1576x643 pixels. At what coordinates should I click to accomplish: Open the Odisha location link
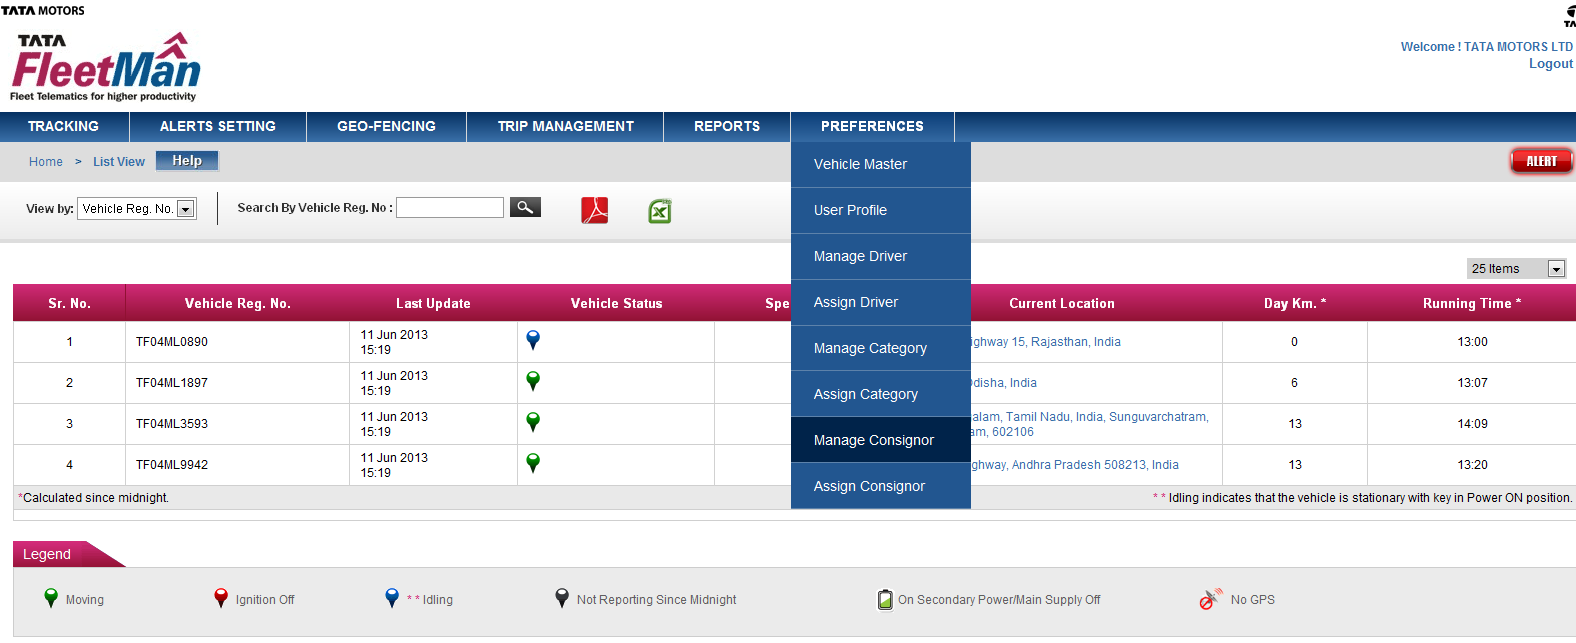[x=1004, y=383]
